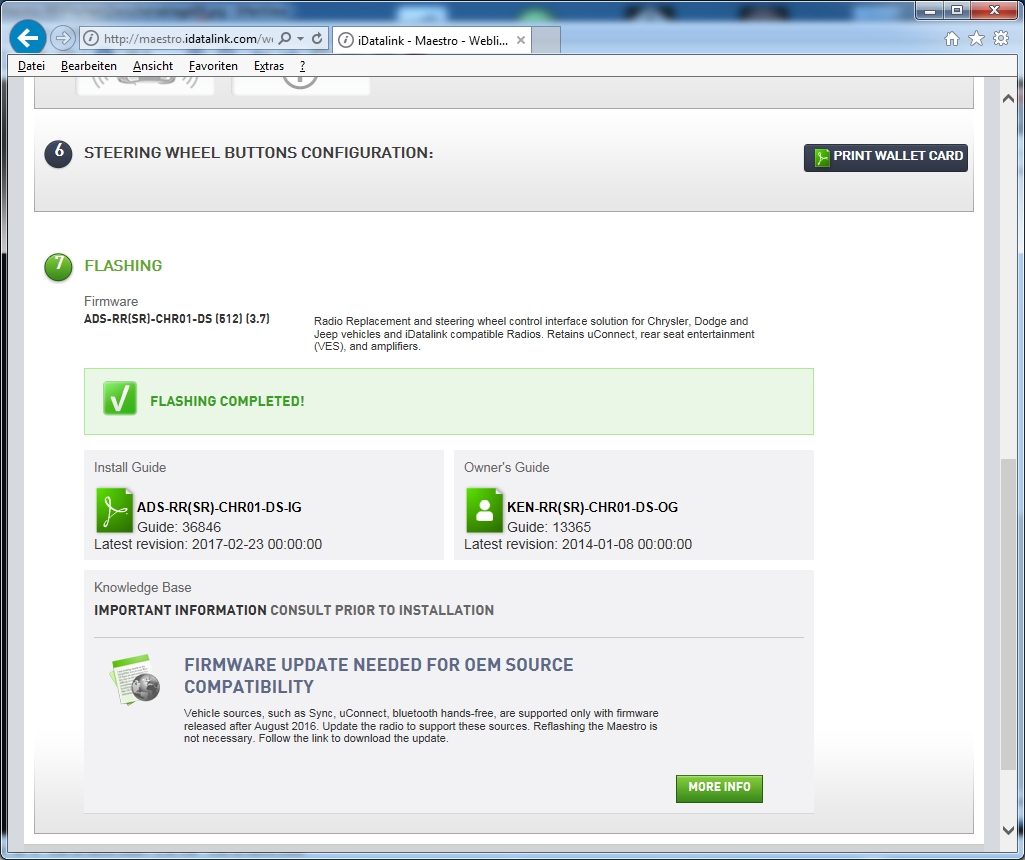Open the Datei menu
The image size is (1025, 860).
(x=31, y=66)
